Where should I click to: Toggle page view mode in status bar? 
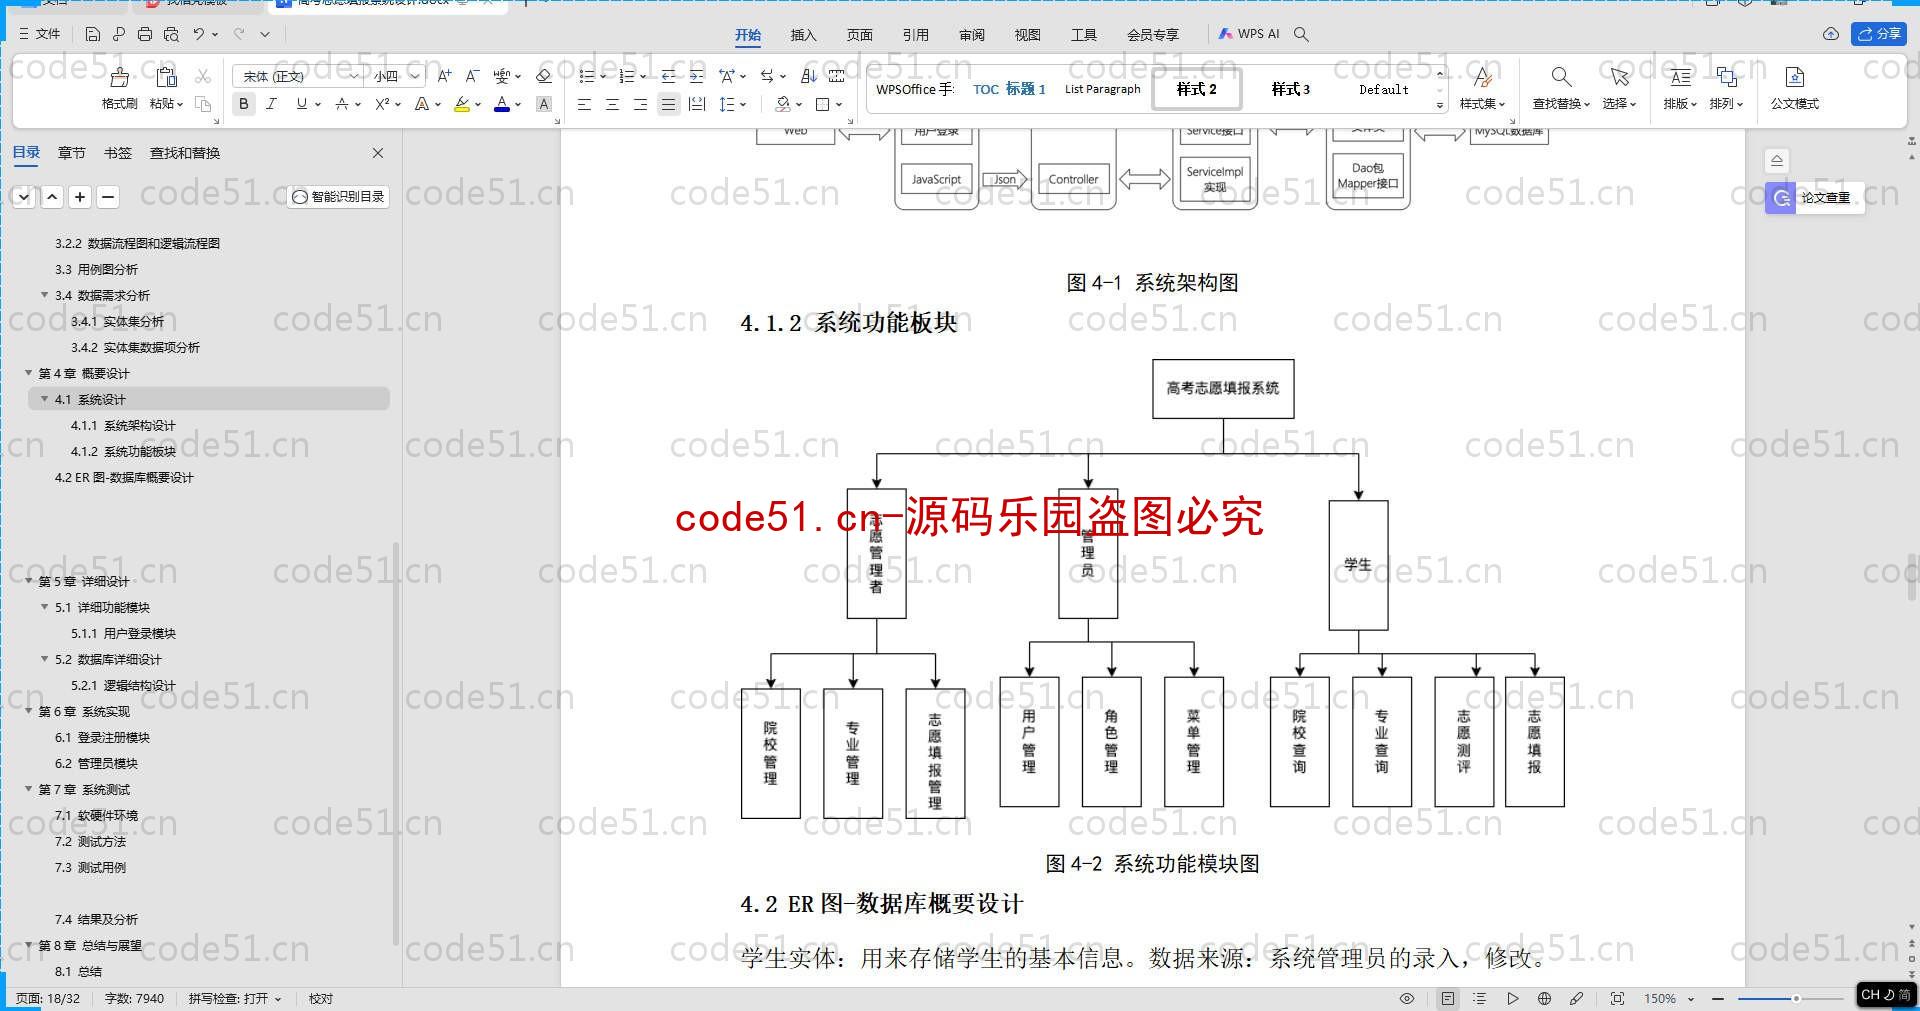click(1447, 998)
